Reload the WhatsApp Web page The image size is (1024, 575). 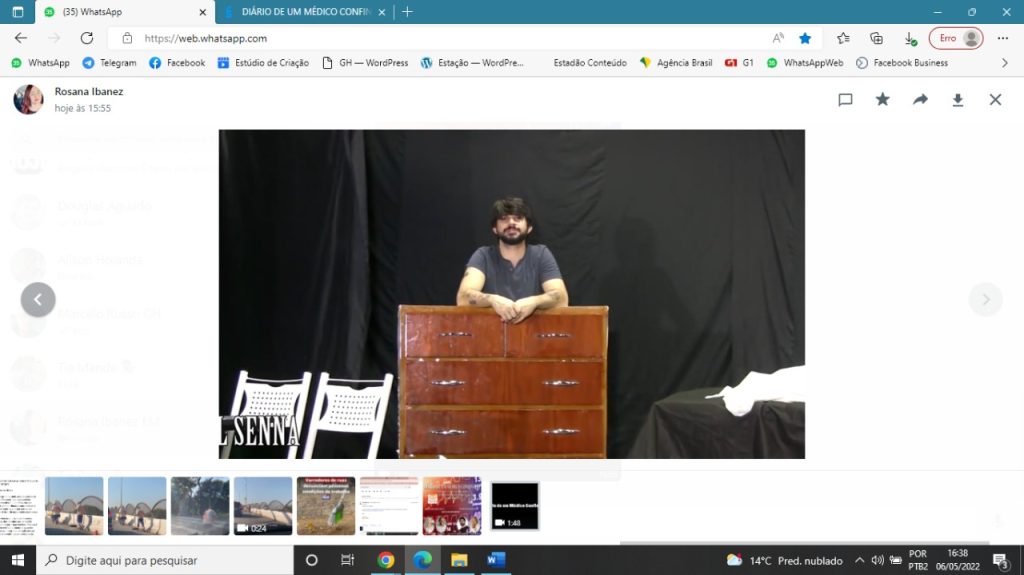[x=87, y=38]
